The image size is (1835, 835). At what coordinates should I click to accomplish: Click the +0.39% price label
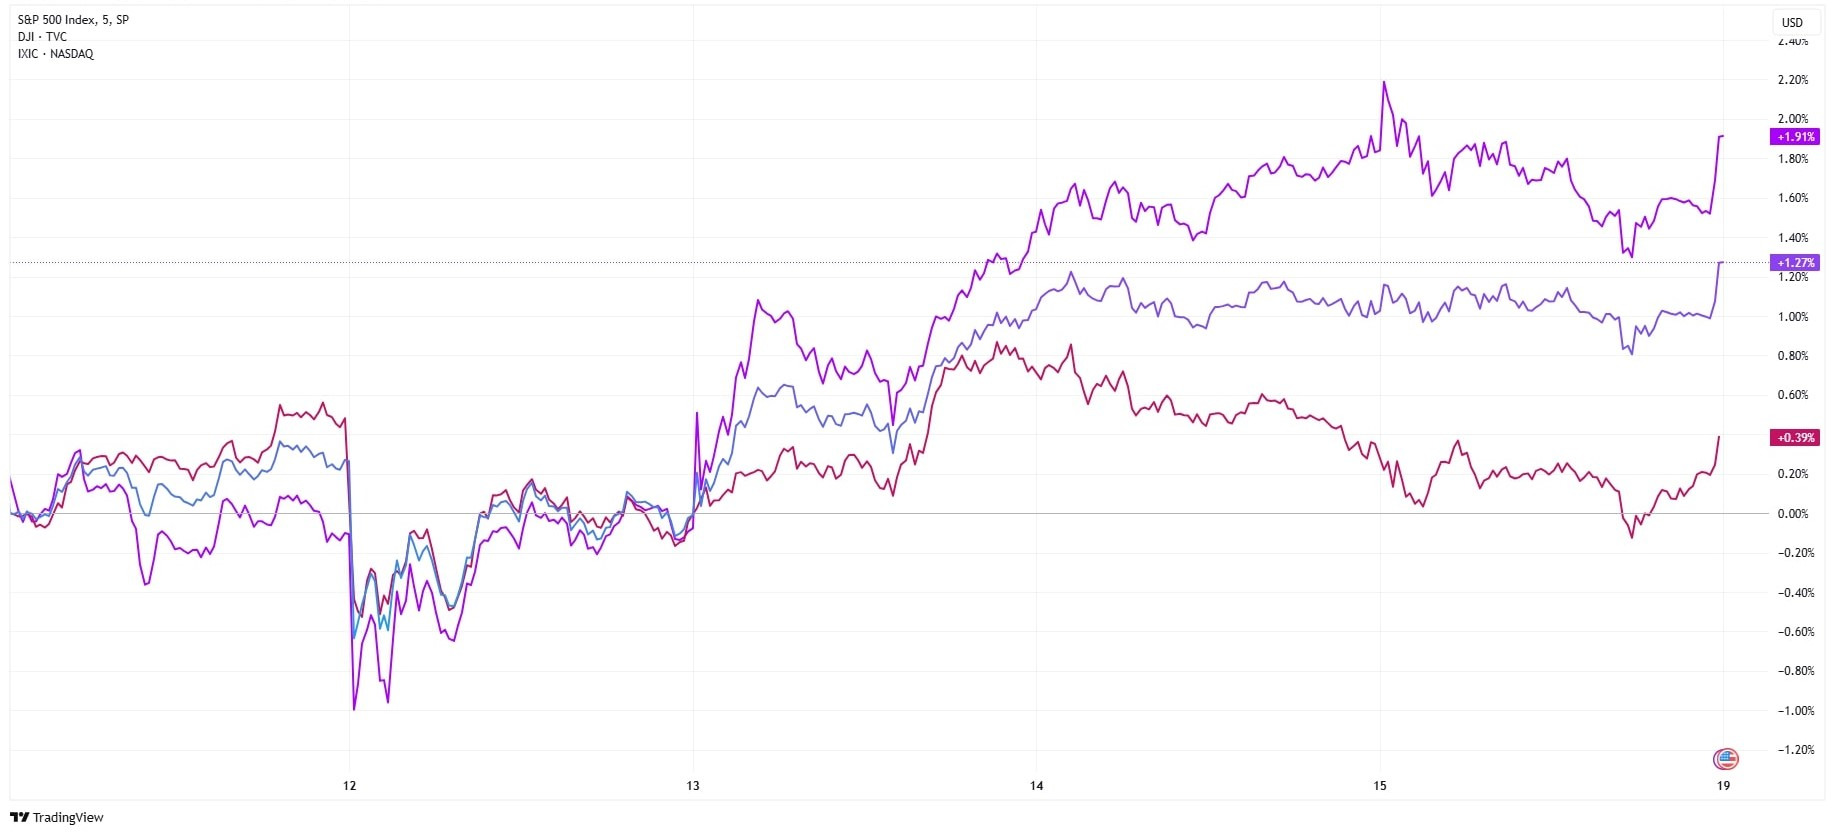(x=1795, y=438)
